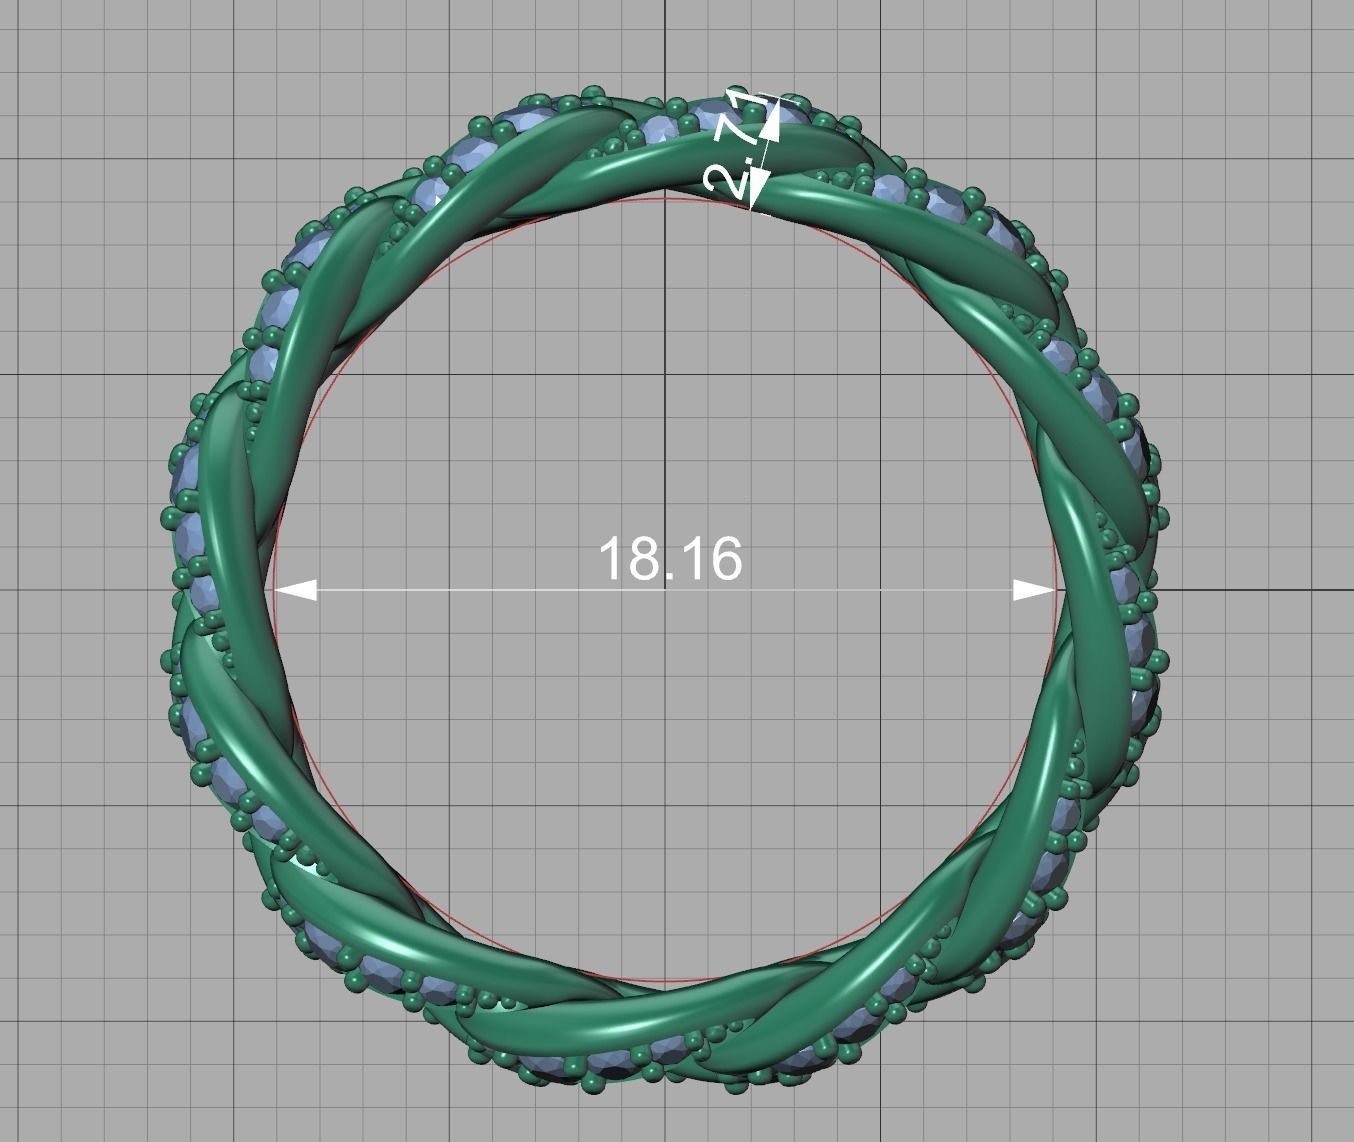The height and width of the screenshot is (1142, 1354).
Task: Click the left arrowhead of diameter dimension
Action: coord(296,591)
